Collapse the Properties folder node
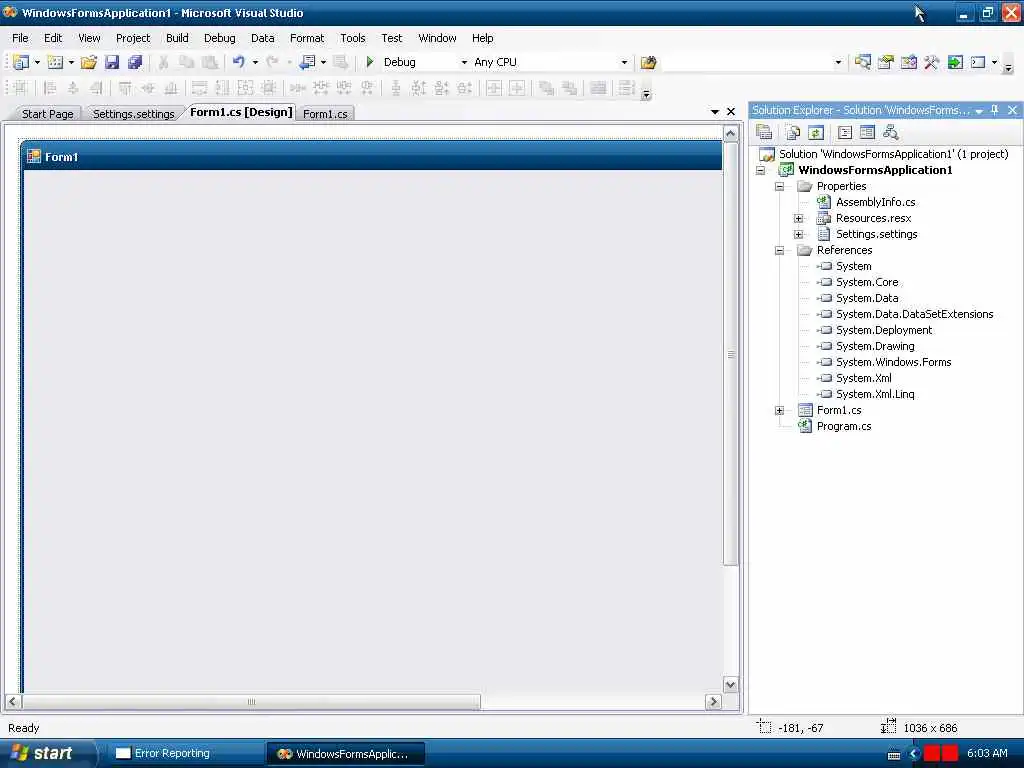This screenshot has width=1024, height=768. tap(779, 186)
